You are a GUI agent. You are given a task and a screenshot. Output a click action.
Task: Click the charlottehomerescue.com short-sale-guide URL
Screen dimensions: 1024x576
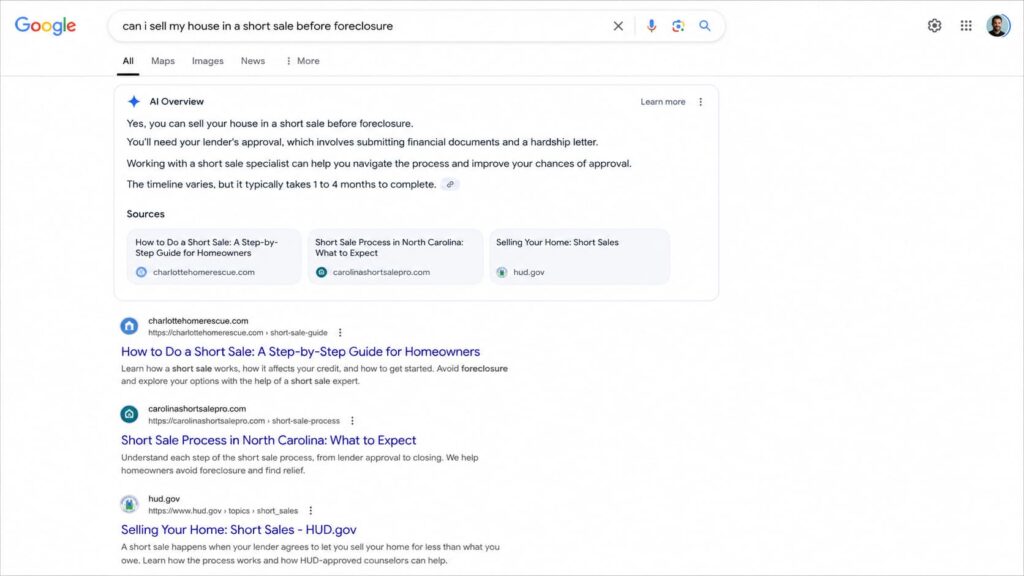[x=238, y=333]
